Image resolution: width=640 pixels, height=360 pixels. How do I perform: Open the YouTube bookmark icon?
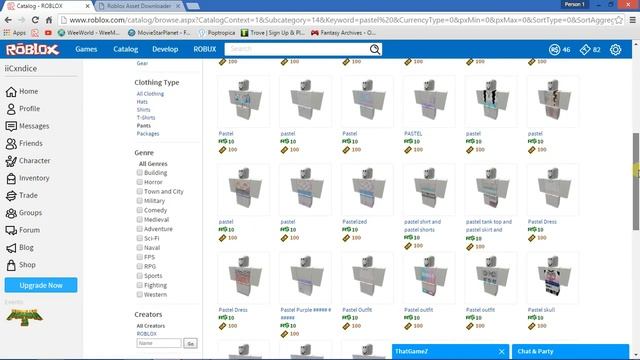click(x=48, y=33)
